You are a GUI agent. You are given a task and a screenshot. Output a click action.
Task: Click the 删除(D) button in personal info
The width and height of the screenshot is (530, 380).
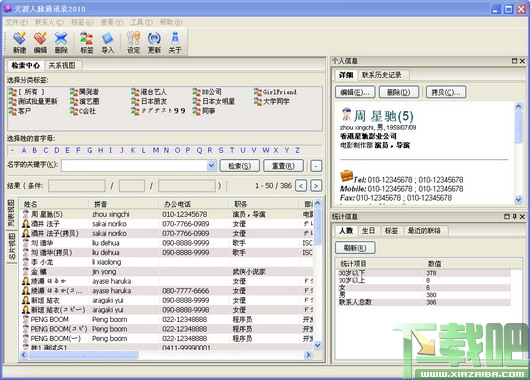click(x=399, y=92)
